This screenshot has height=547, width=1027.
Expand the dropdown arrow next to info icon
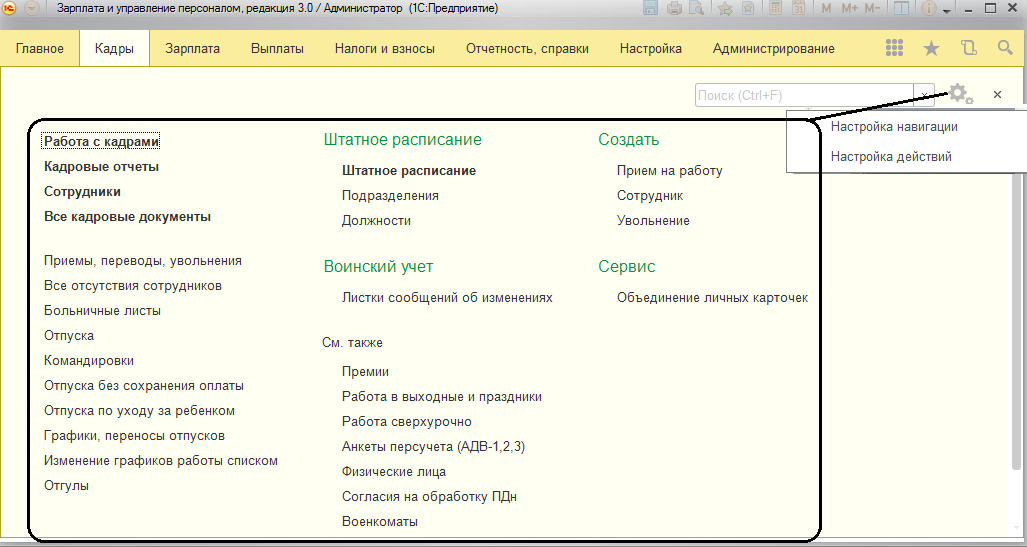coord(947,10)
